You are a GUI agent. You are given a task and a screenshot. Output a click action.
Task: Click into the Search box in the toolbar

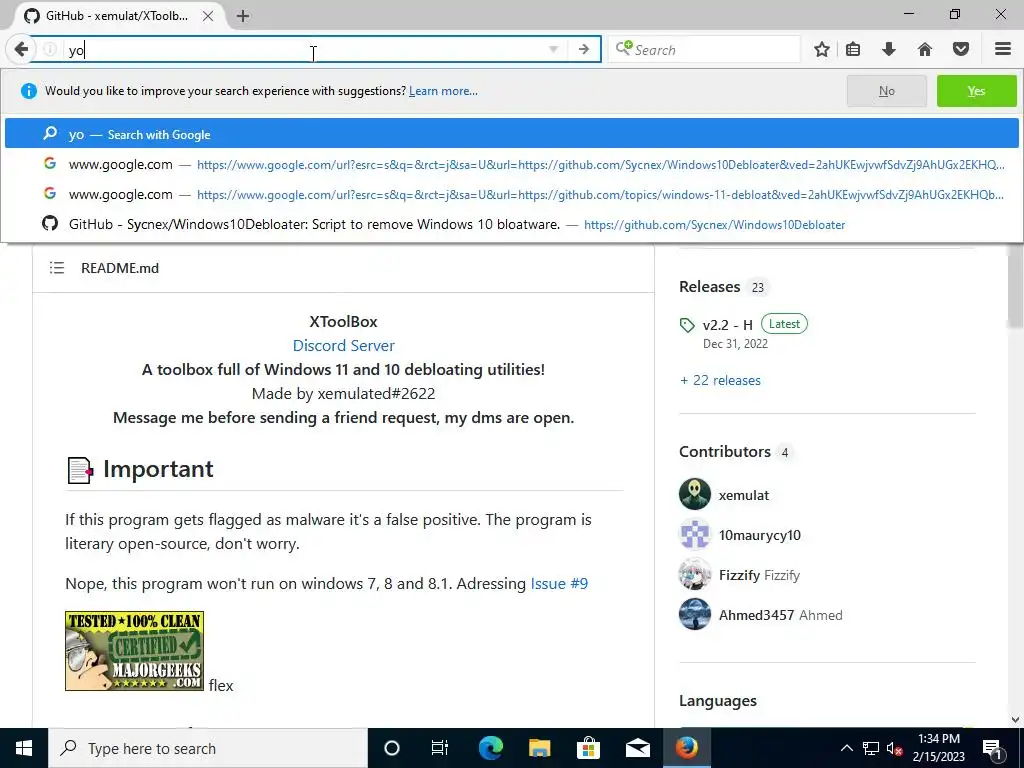(704, 50)
